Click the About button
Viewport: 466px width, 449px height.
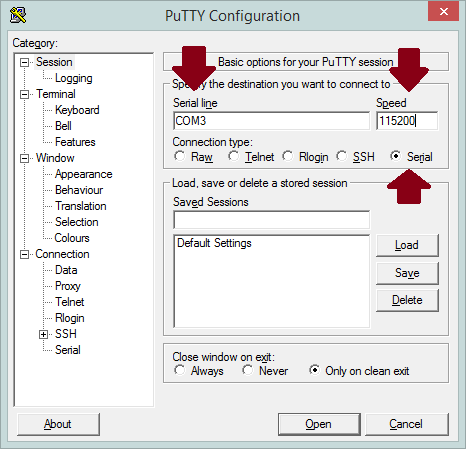[58, 424]
